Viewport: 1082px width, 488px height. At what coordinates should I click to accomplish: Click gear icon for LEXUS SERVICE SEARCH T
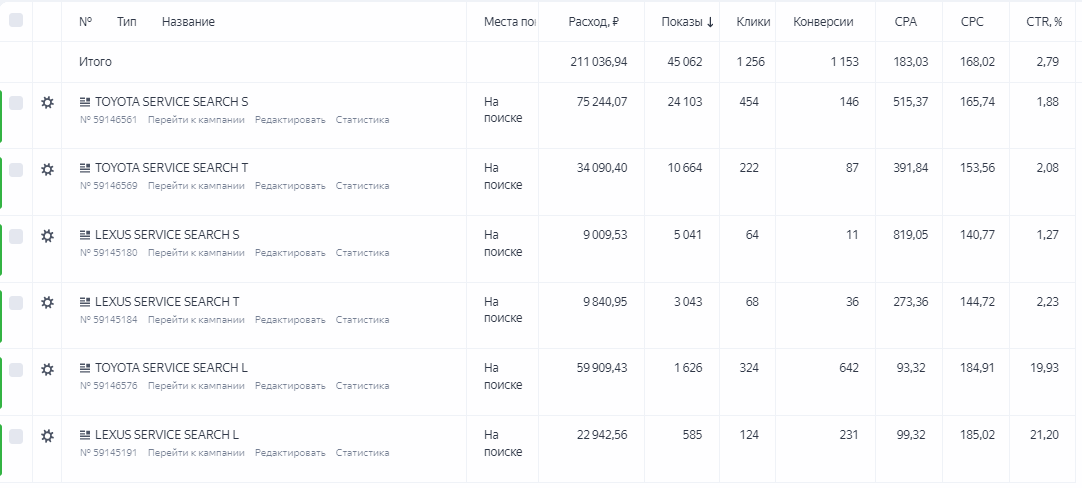click(x=47, y=302)
